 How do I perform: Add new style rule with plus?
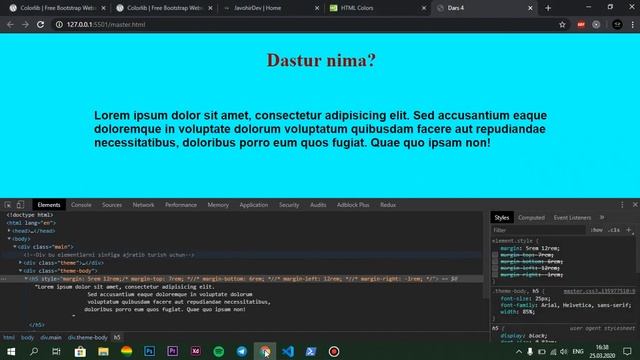tap(629, 230)
